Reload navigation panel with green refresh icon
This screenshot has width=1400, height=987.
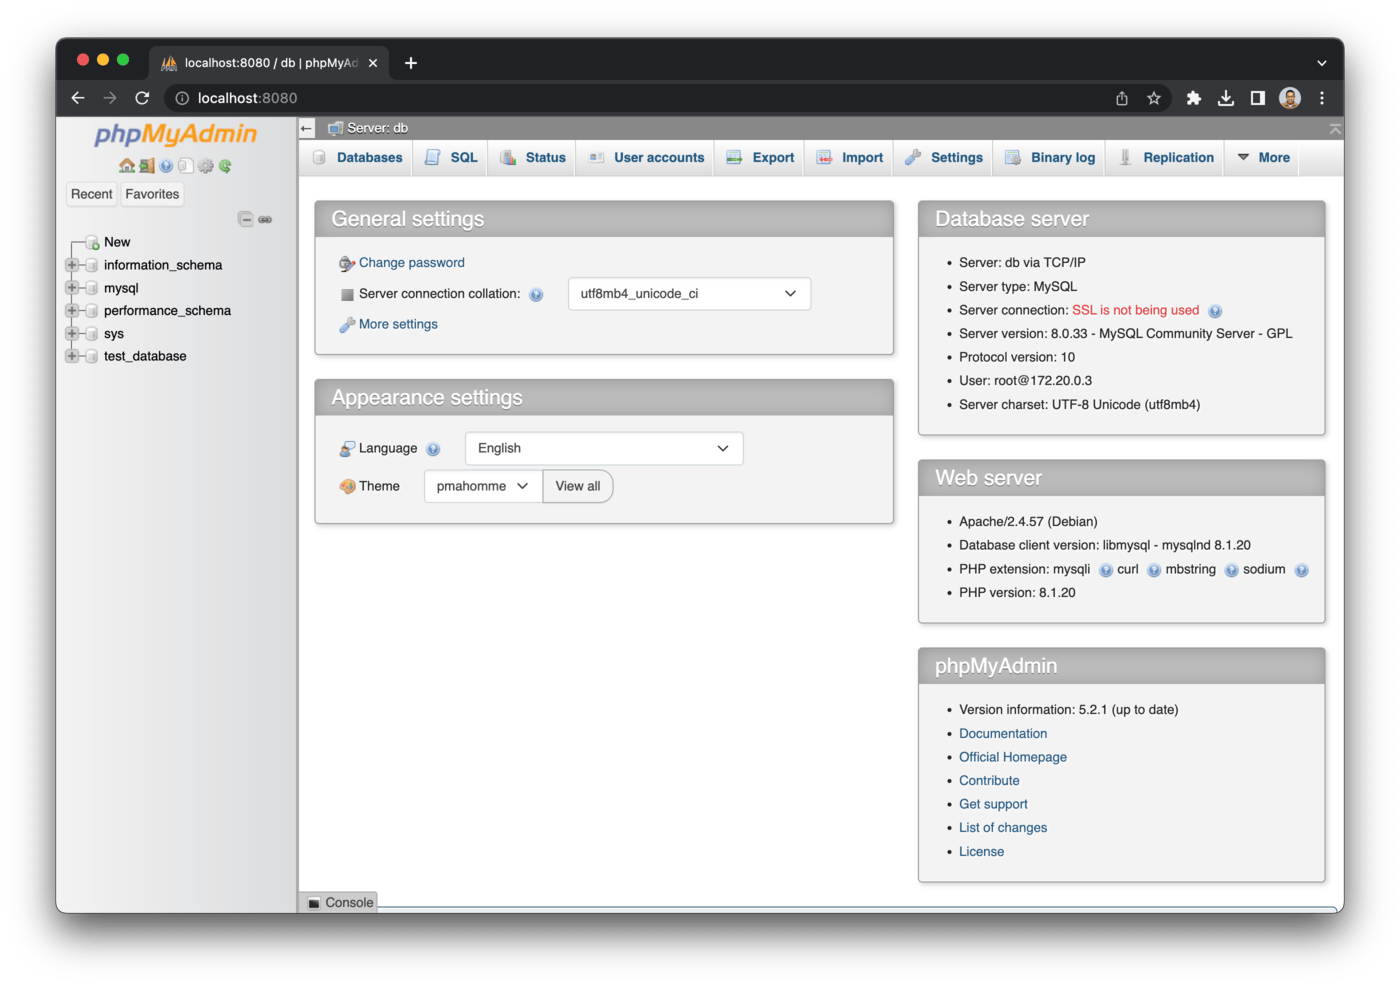(x=225, y=166)
